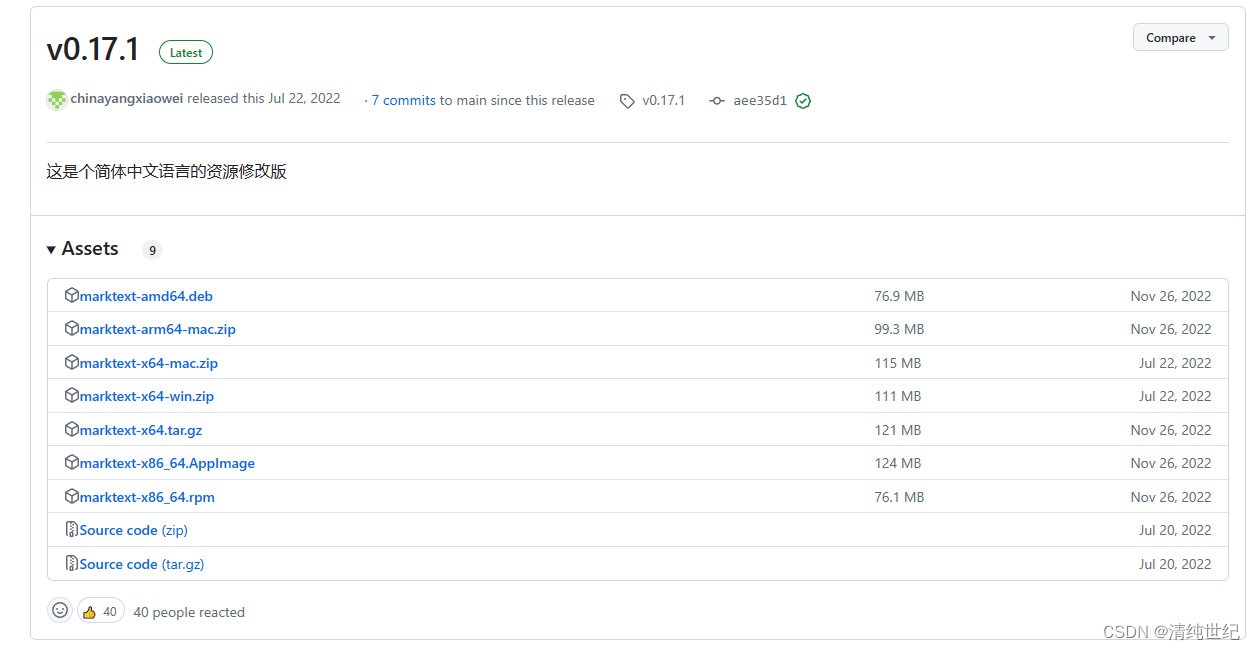Click package icon for marktext-amd64.deb
Viewport: 1255px width, 650px height.
[72, 295]
